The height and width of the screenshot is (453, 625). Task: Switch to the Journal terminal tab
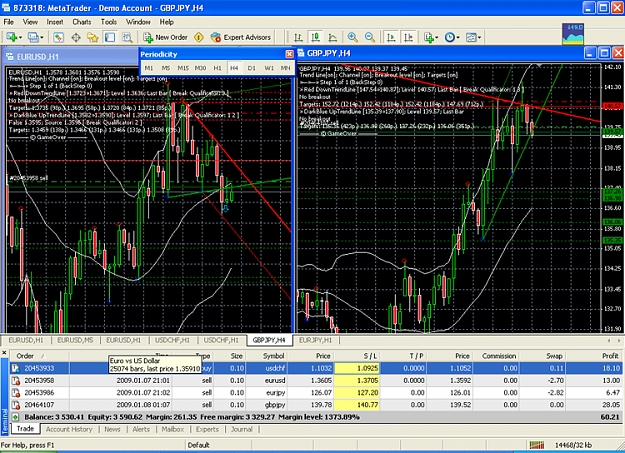point(242,429)
